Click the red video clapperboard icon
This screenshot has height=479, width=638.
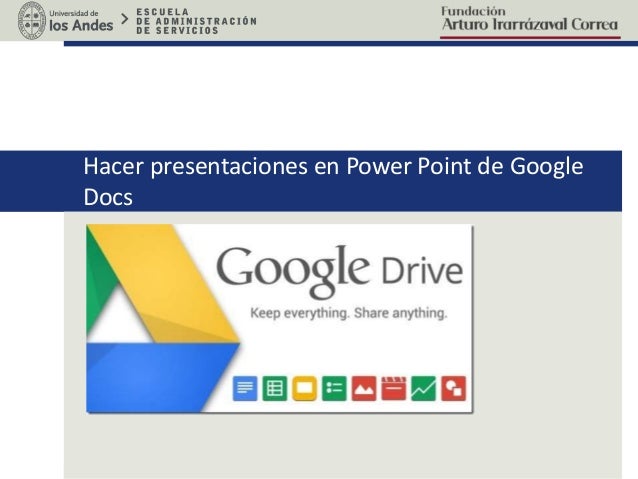tap(393, 388)
